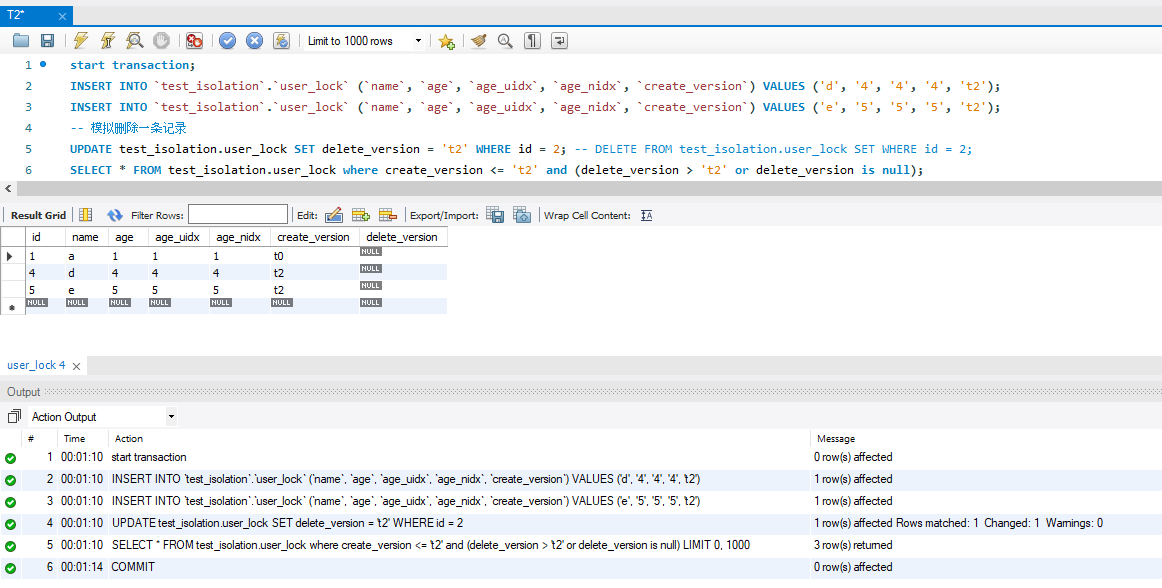
Task: Execute the whole SQL script
Action: click(x=81, y=41)
